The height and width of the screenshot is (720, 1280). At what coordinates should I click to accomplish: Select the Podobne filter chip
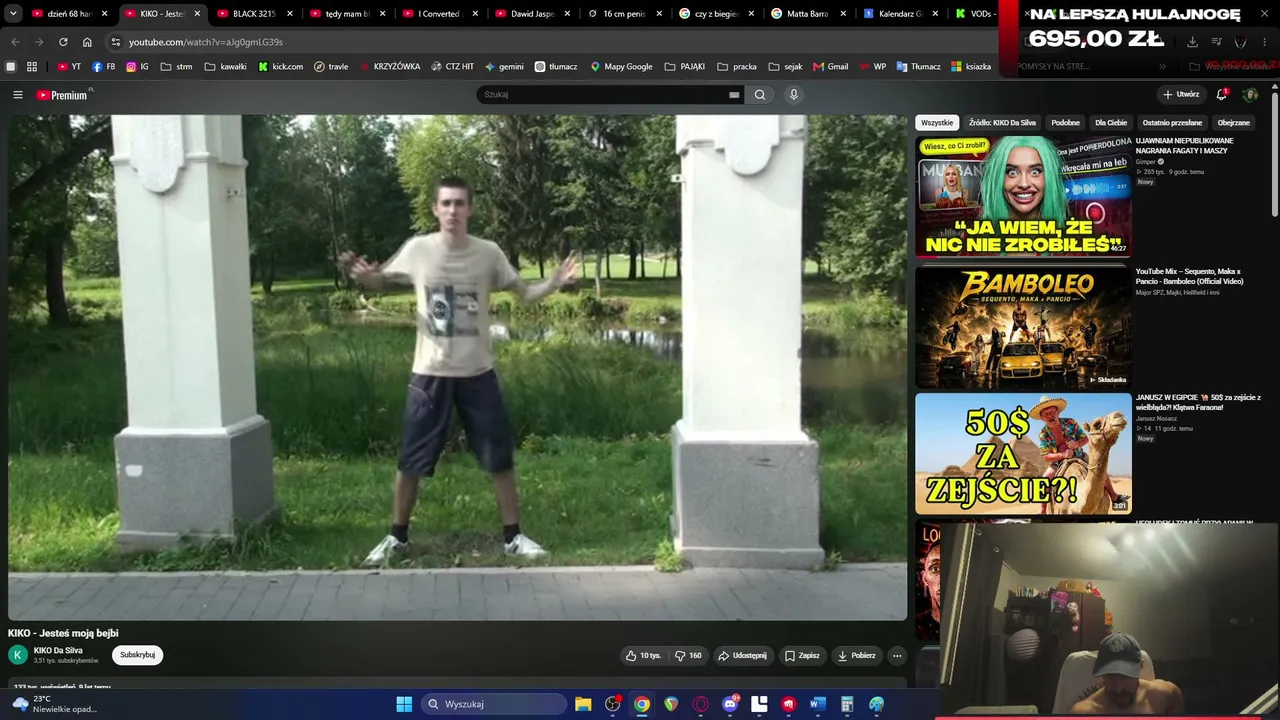(x=1066, y=123)
